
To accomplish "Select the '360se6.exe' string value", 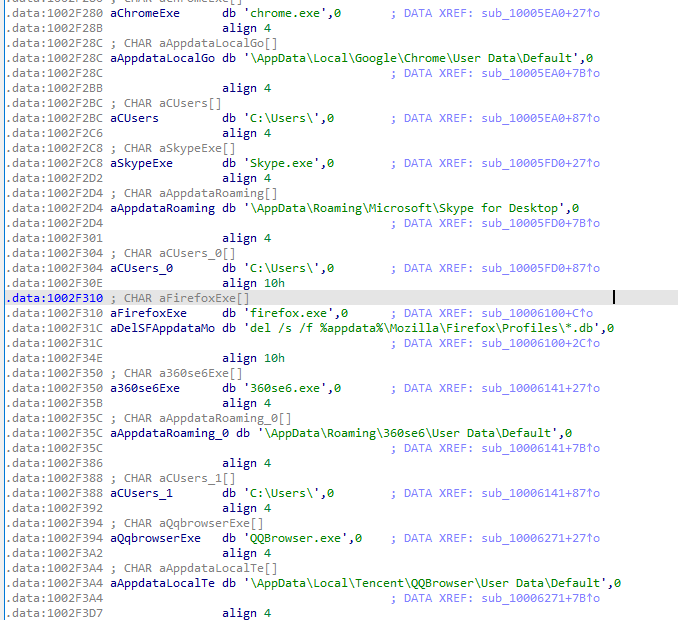I will coord(285,388).
